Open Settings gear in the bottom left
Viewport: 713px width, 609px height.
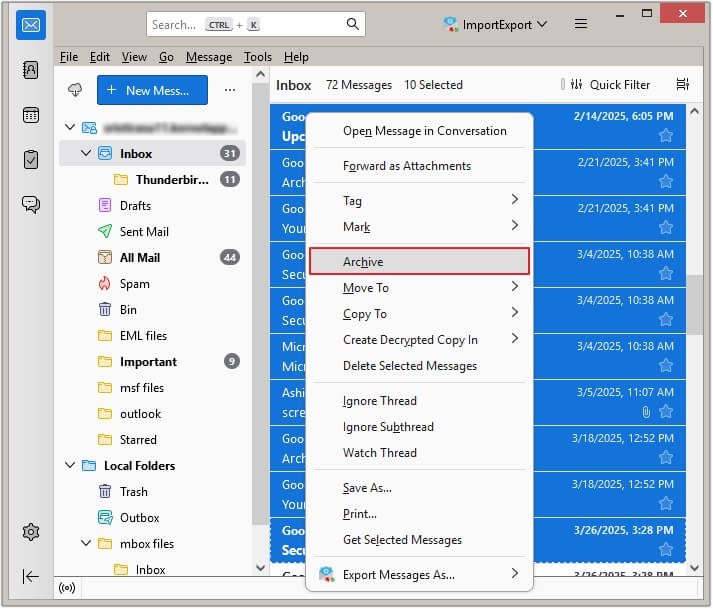(x=30, y=532)
